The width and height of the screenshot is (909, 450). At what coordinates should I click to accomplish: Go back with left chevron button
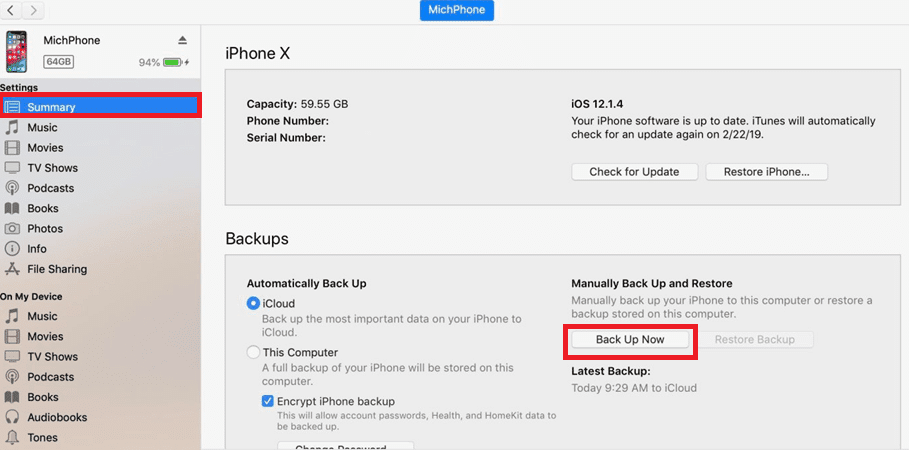click(x=12, y=10)
